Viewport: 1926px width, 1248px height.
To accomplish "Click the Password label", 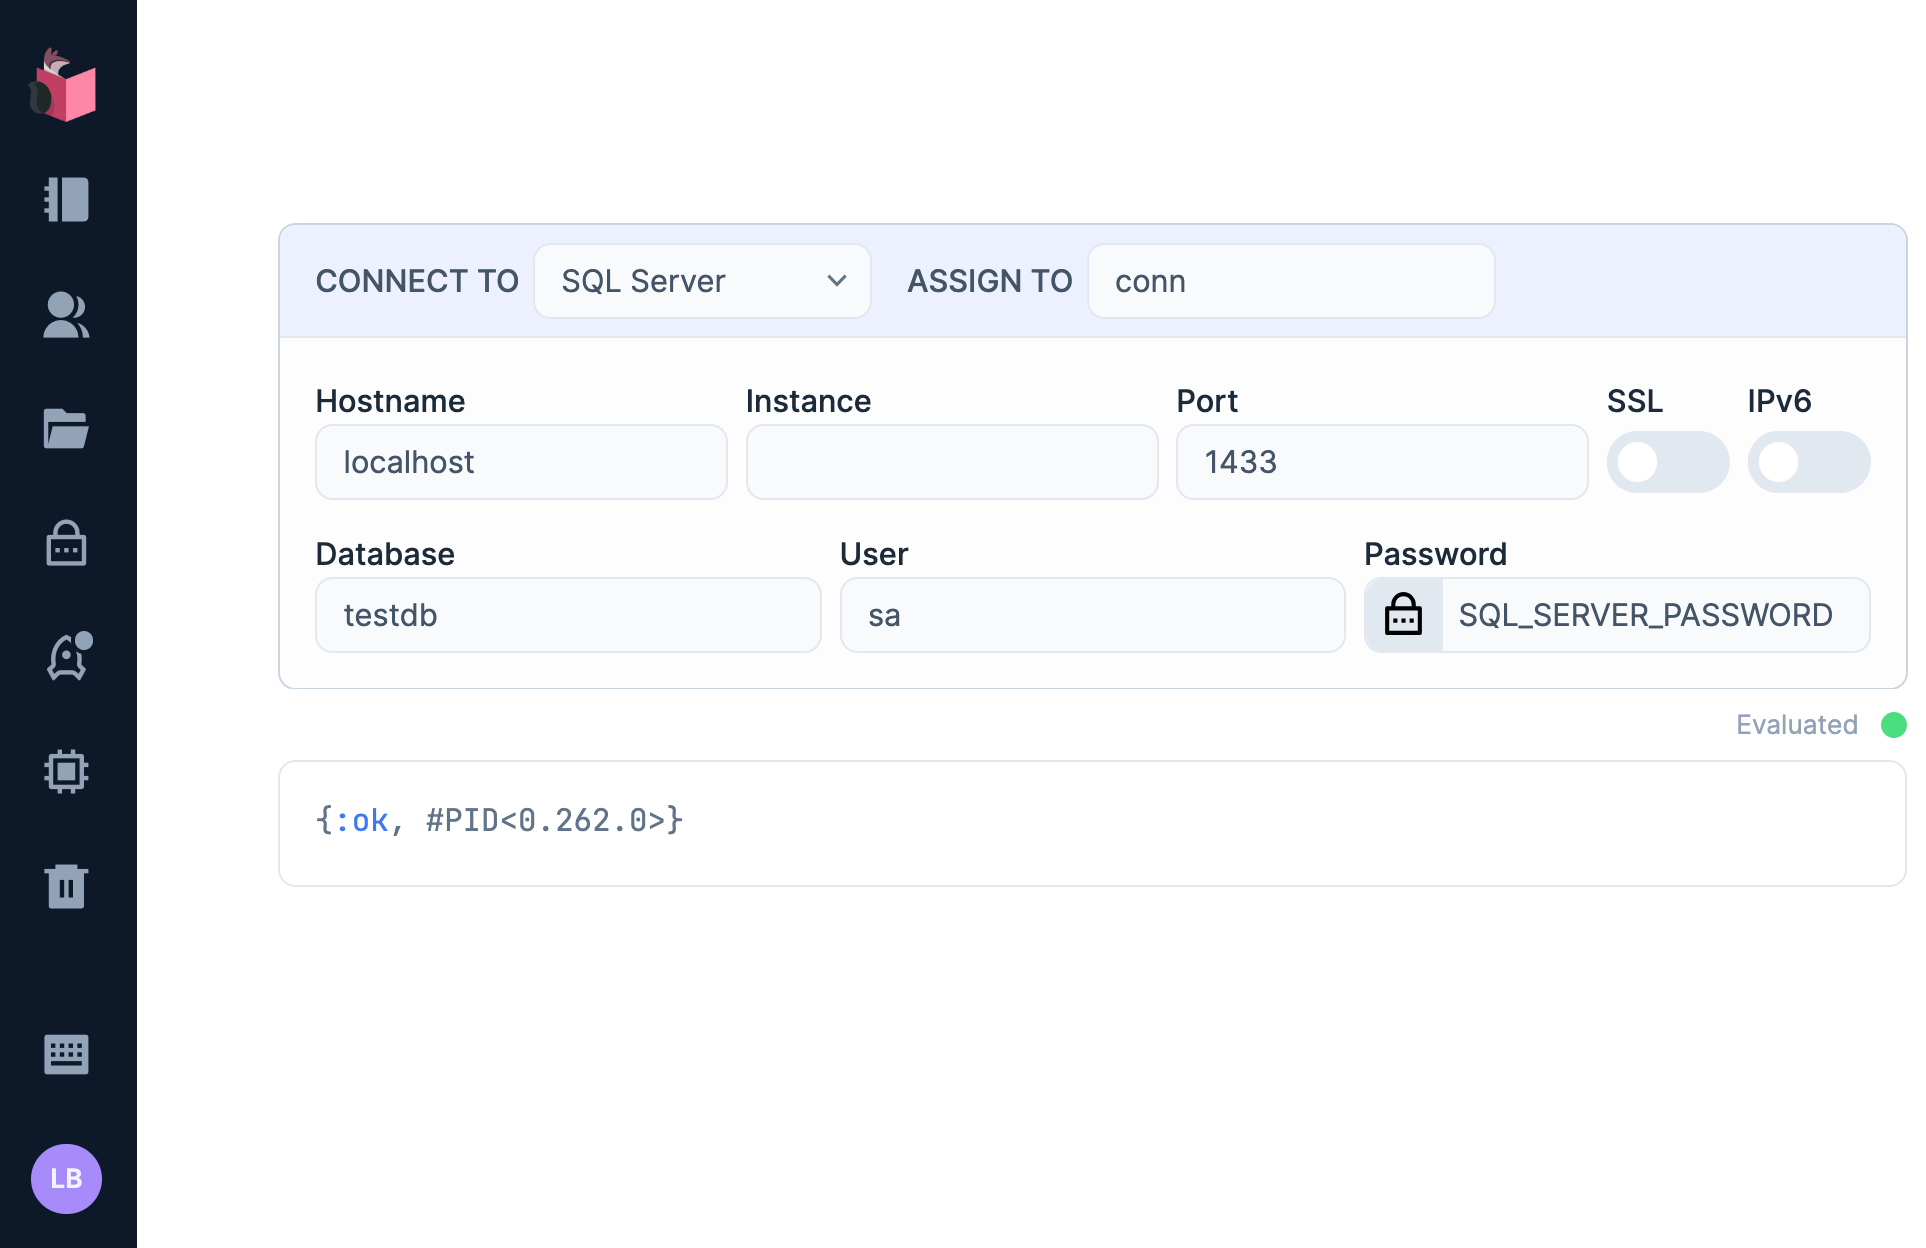I will point(1435,554).
